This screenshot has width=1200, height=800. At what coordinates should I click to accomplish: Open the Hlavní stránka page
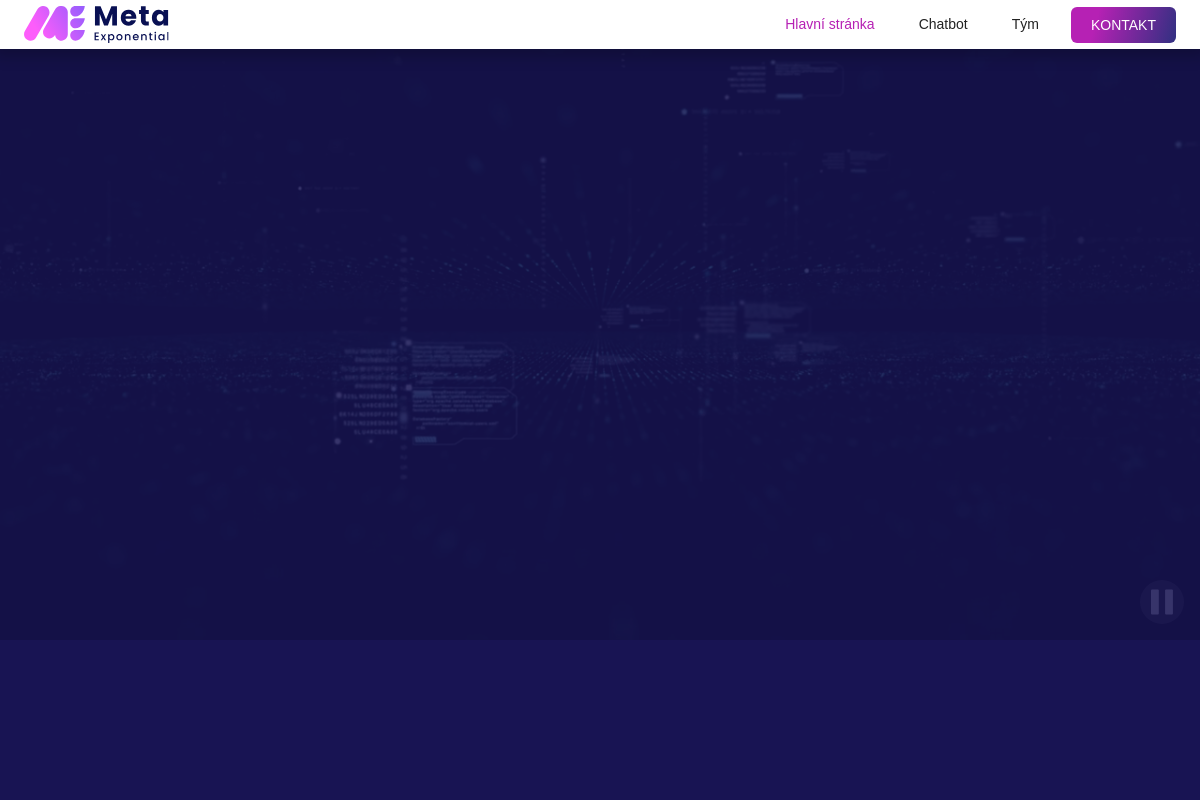coord(829,24)
